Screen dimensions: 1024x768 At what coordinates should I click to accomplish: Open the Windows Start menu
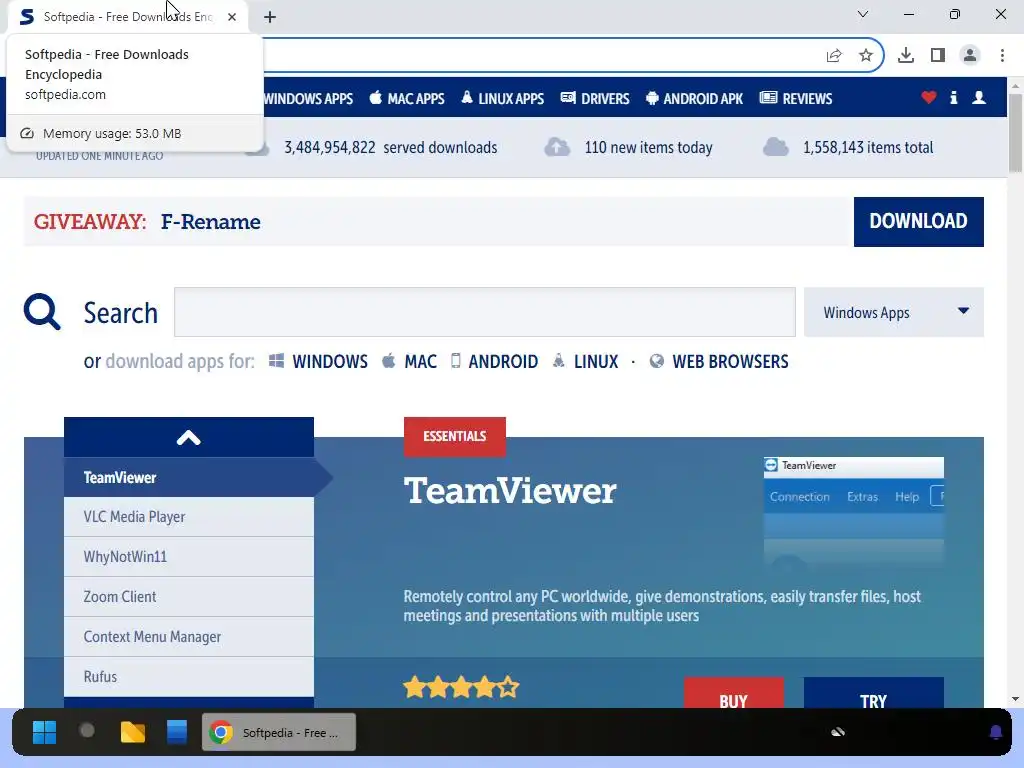(x=44, y=732)
